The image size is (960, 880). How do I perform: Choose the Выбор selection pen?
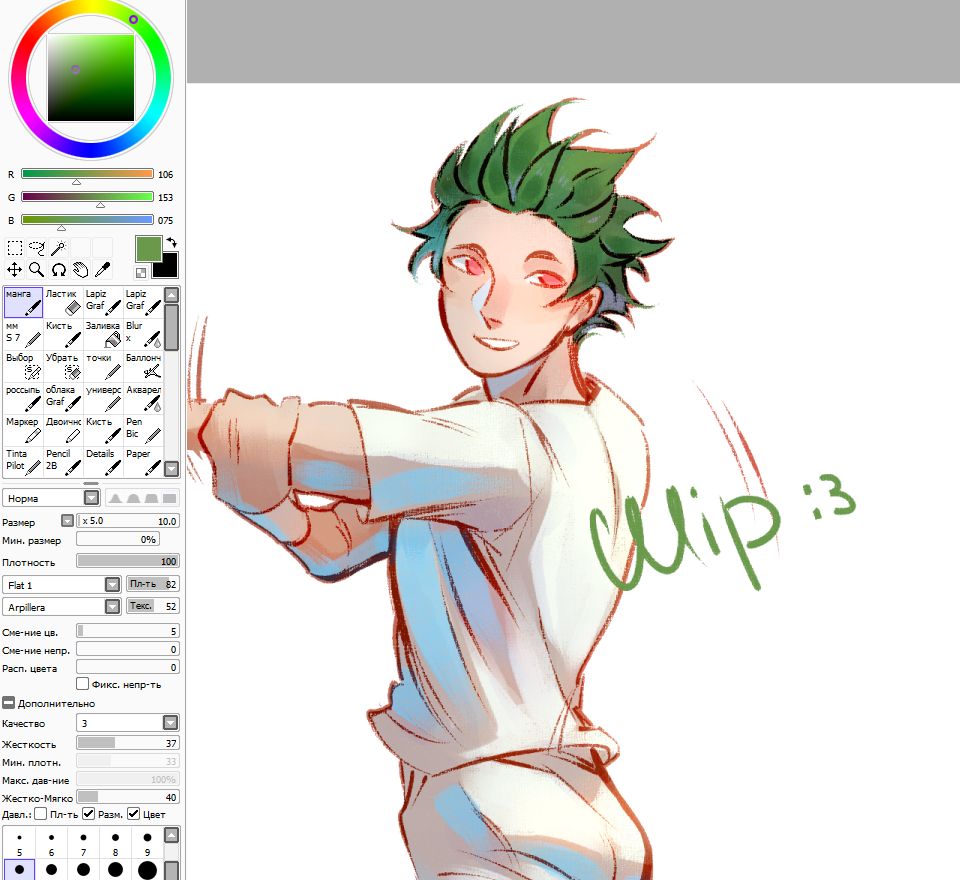[23, 366]
